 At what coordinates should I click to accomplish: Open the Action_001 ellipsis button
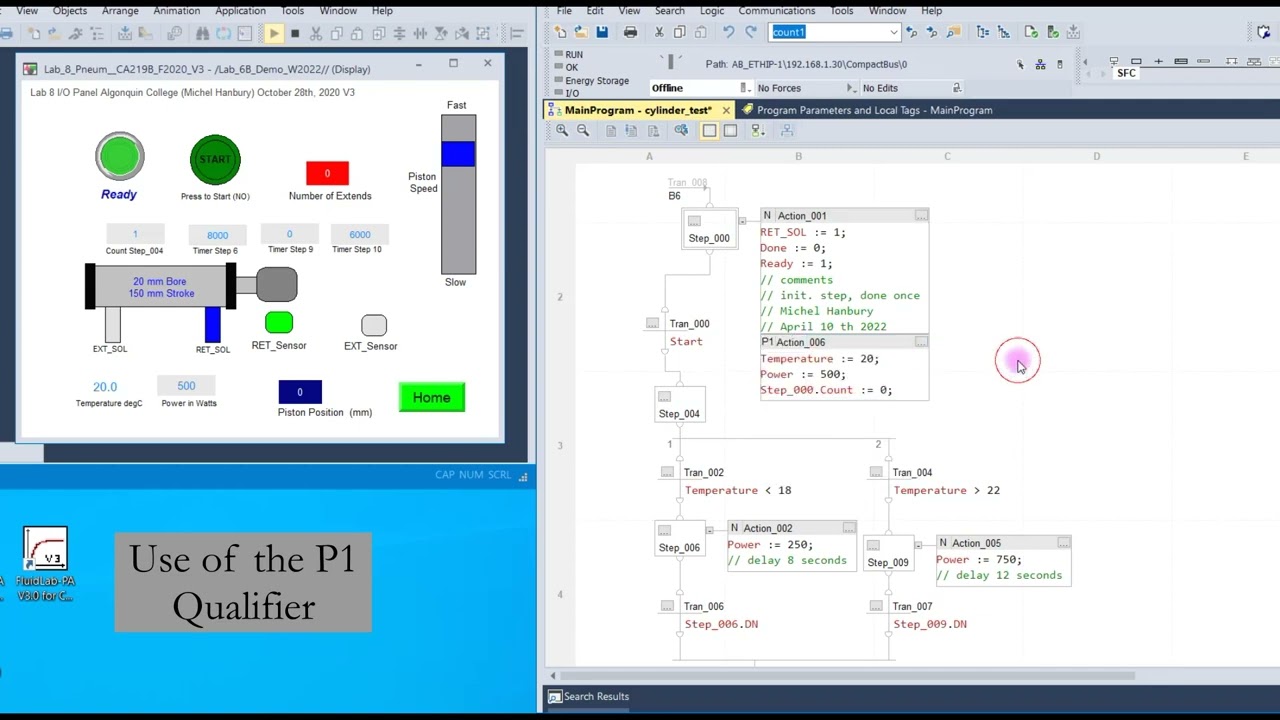pos(921,215)
